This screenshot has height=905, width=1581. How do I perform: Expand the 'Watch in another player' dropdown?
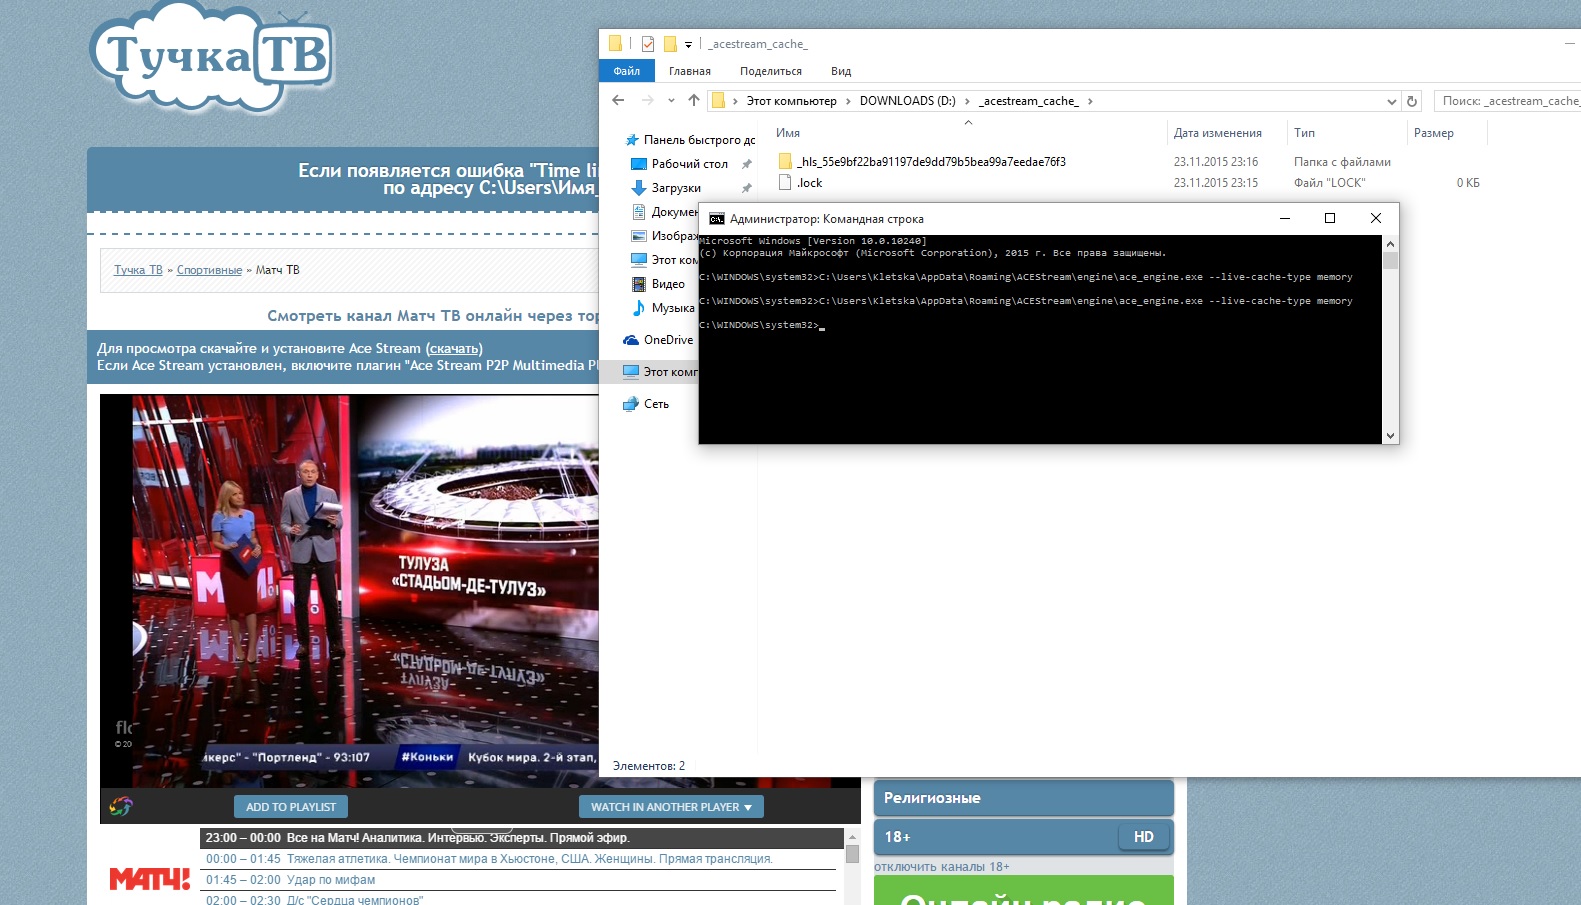tap(670, 807)
